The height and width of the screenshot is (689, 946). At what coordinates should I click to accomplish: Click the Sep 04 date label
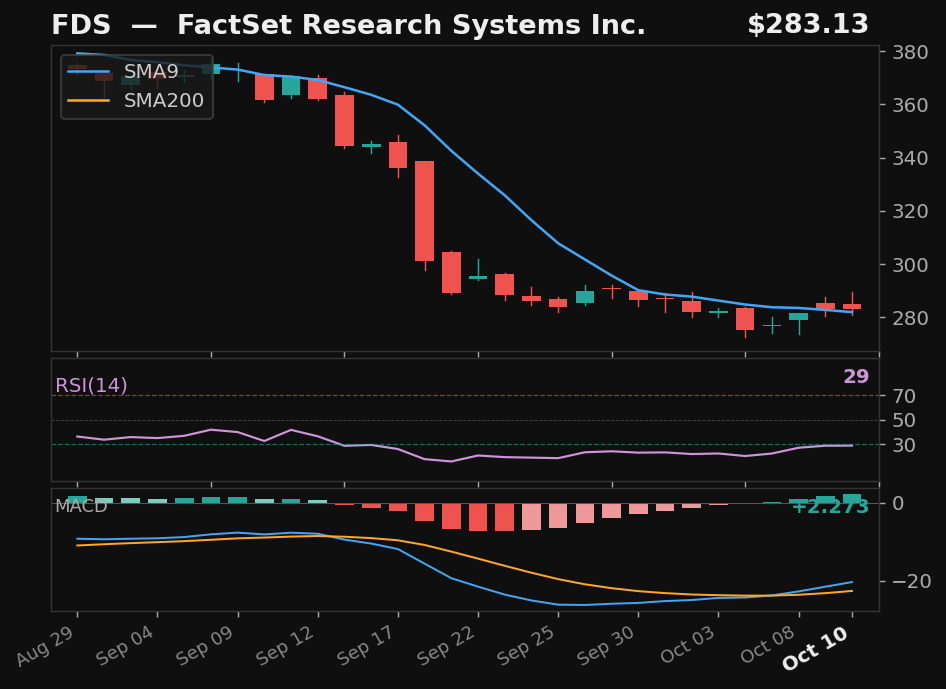point(127,645)
